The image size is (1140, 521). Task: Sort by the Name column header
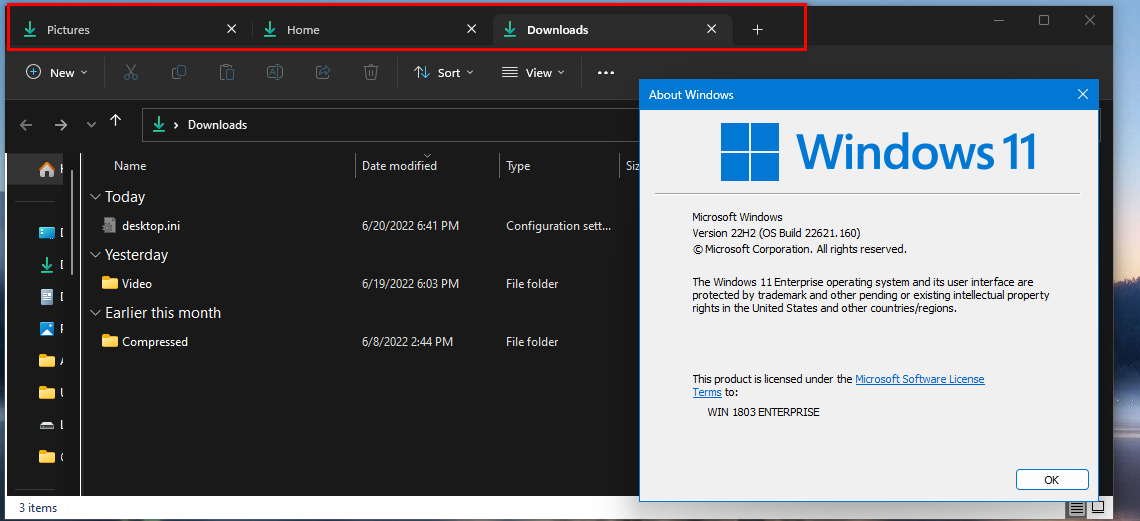point(129,166)
